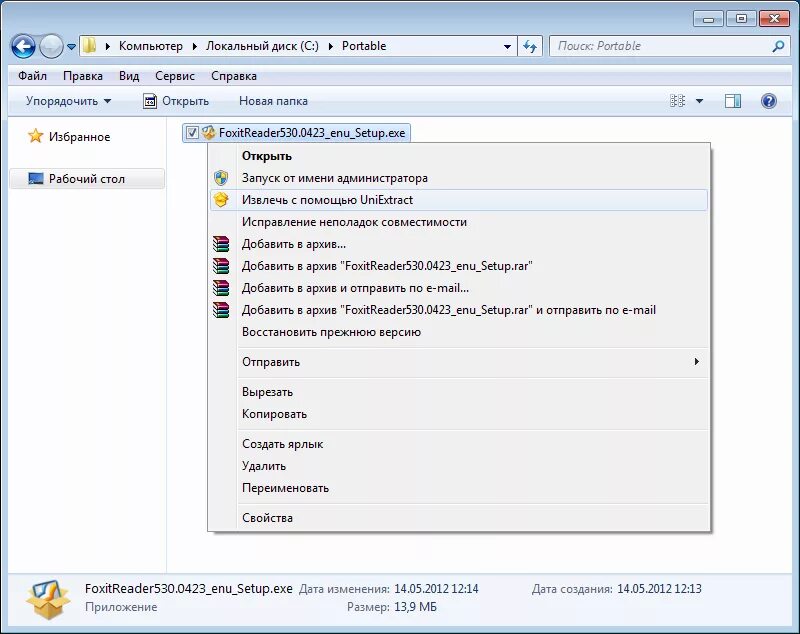Click the magnifier search icon
The width and height of the screenshot is (800, 634).
(x=778, y=46)
